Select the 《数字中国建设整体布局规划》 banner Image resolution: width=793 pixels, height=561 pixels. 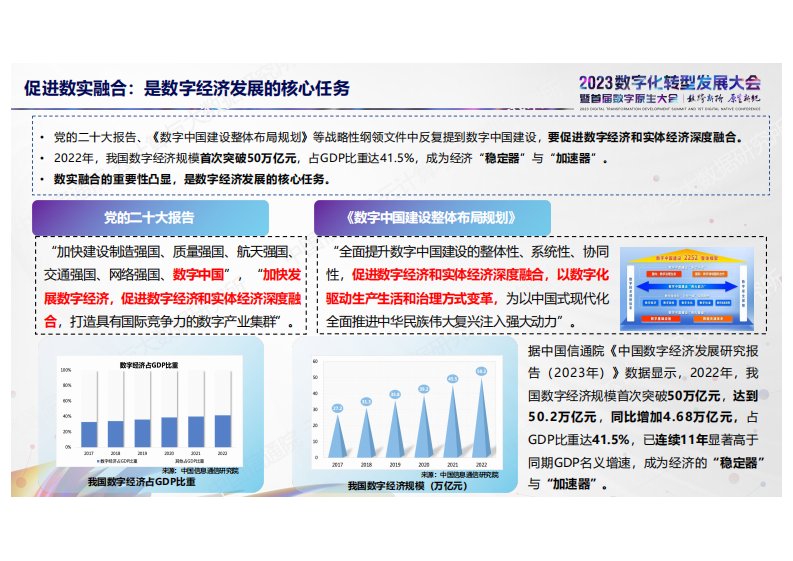pos(431,217)
